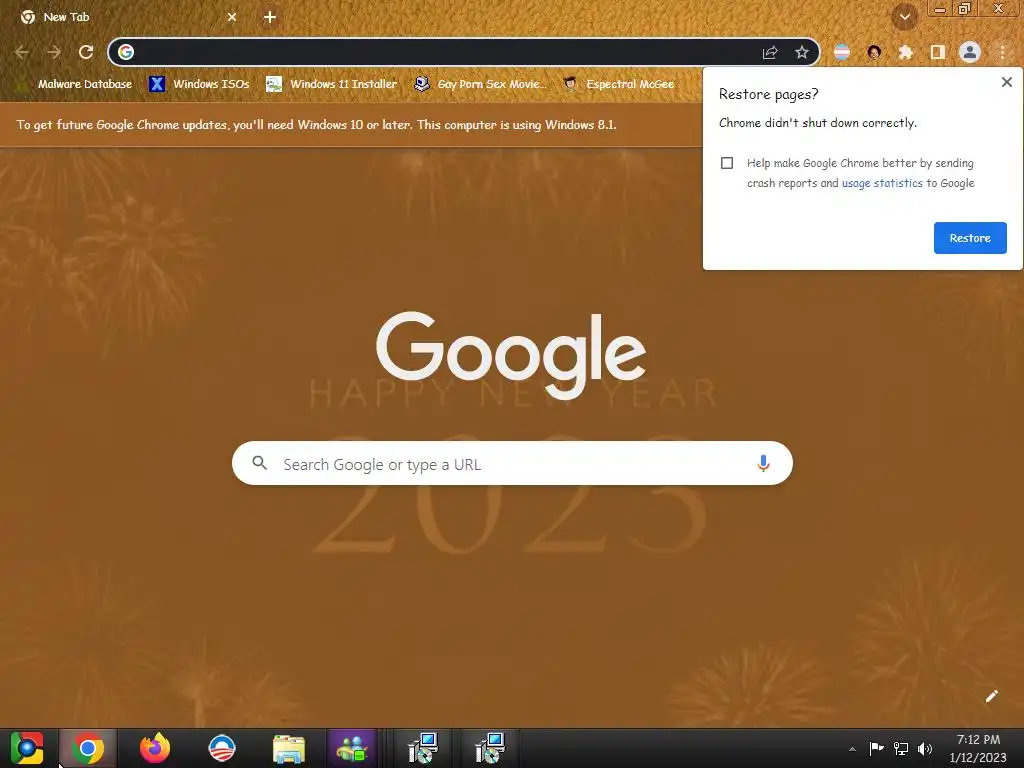
Task: Open the Start button on the taskbar
Action: point(27,748)
